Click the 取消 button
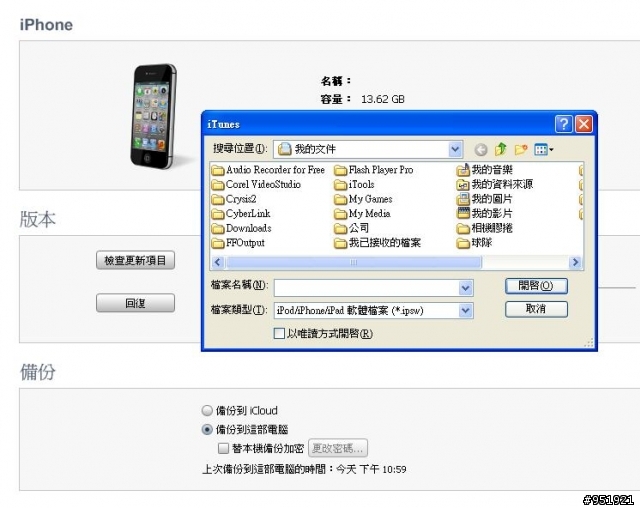Viewport: 640px width, 508px height. pos(536,309)
